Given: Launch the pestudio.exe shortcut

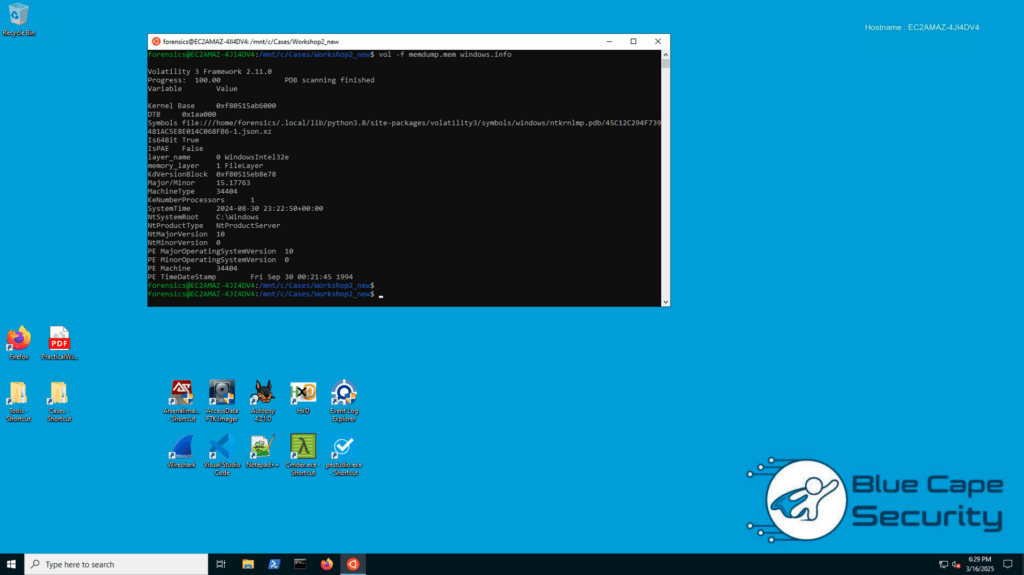Looking at the screenshot, I should click(344, 447).
